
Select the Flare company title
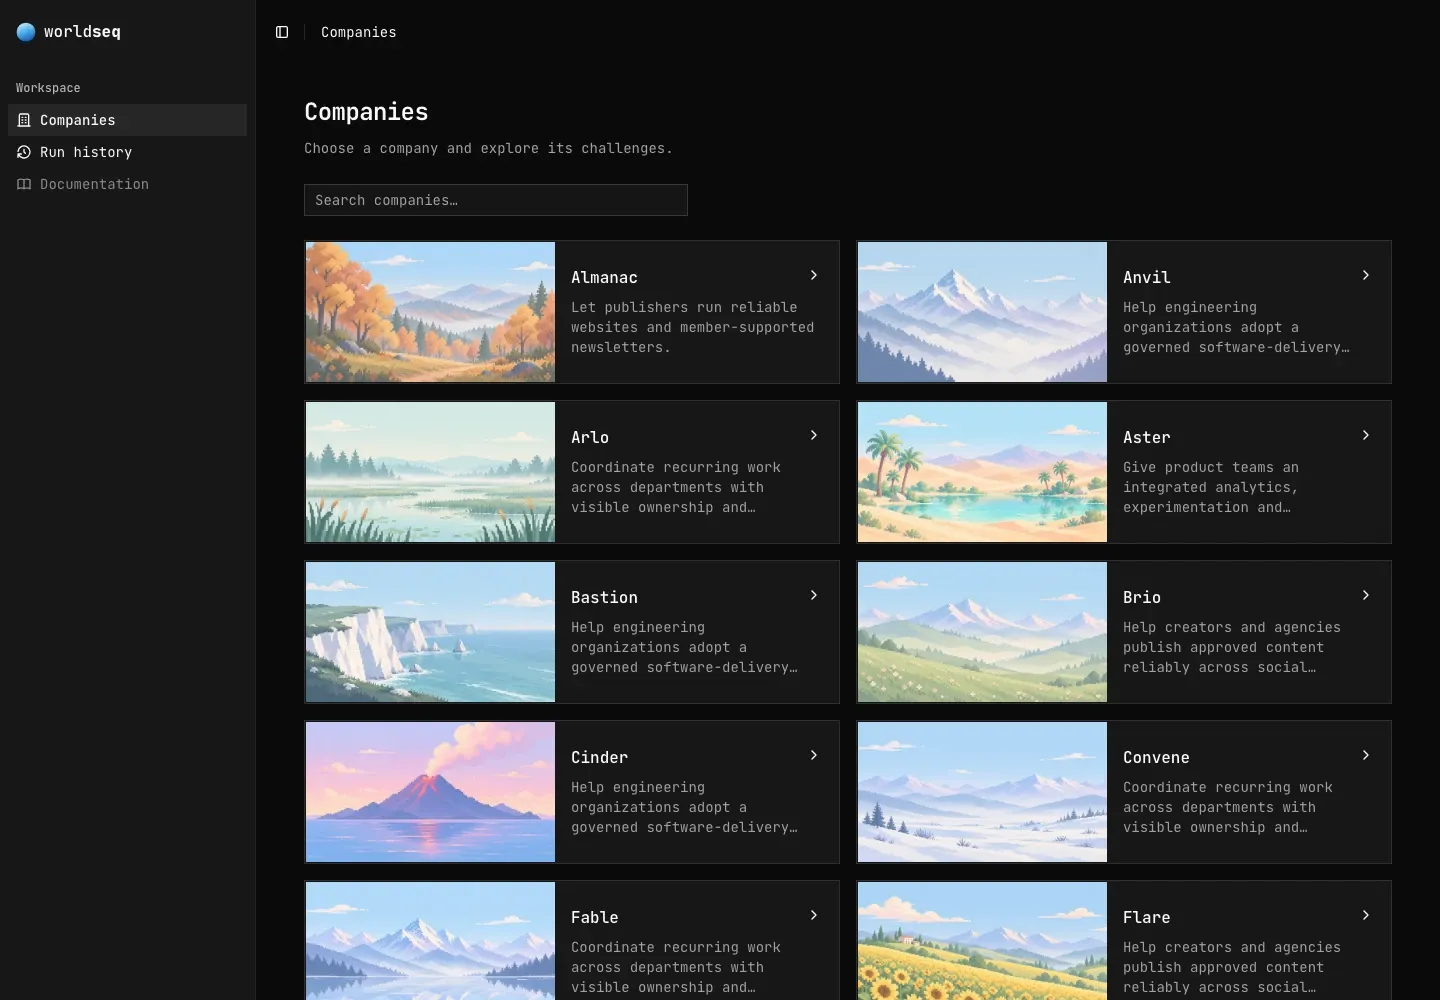click(x=1146, y=917)
